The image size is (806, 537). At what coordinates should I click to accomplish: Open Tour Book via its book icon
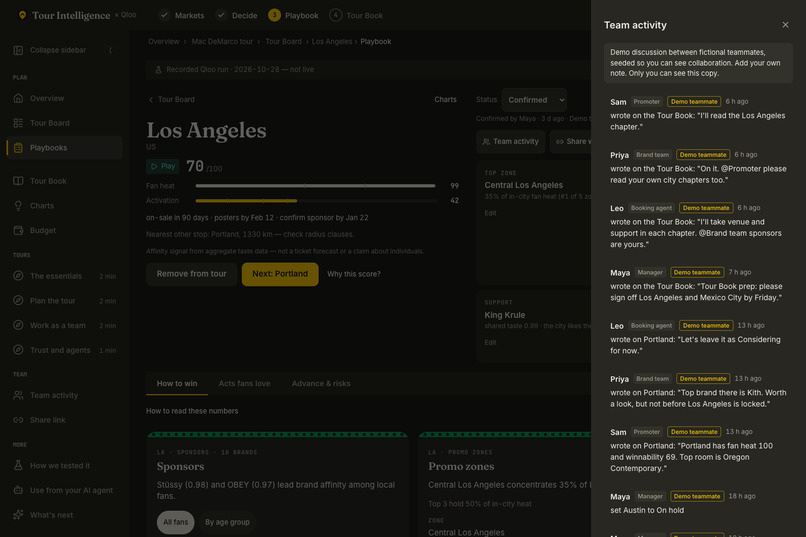pos(19,181)
